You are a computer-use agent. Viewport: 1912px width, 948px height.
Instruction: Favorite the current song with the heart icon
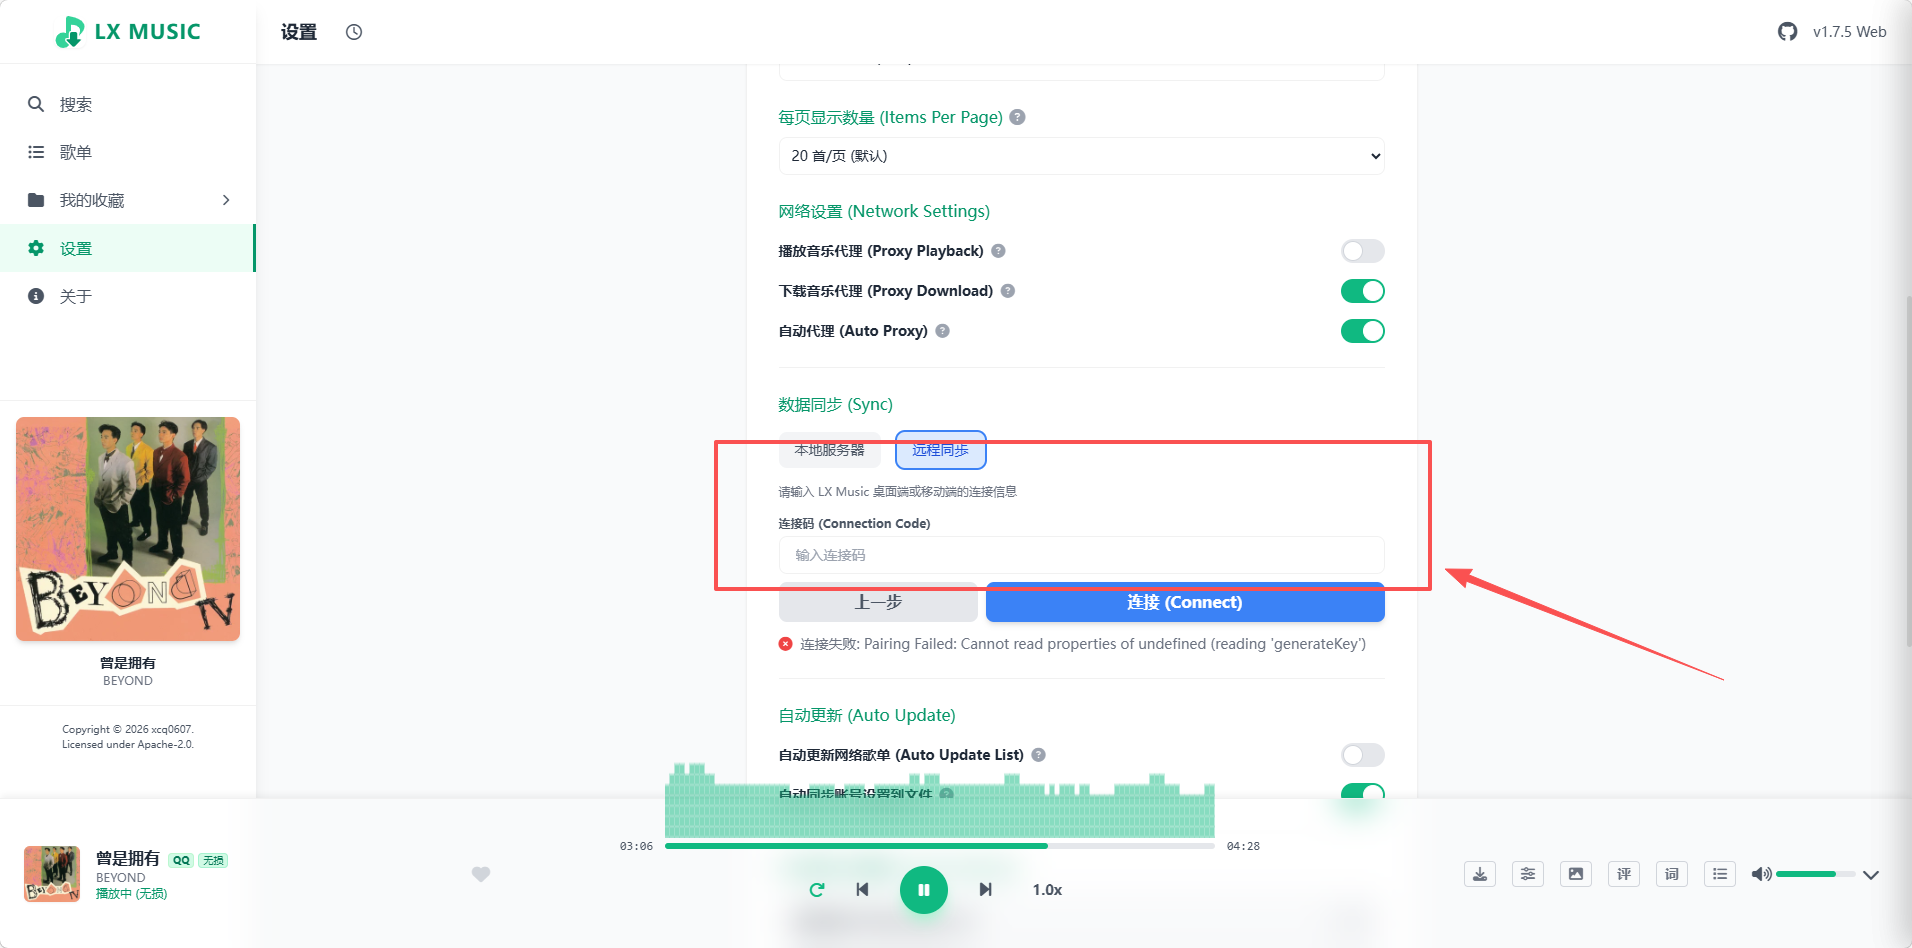tap(481, 874)
